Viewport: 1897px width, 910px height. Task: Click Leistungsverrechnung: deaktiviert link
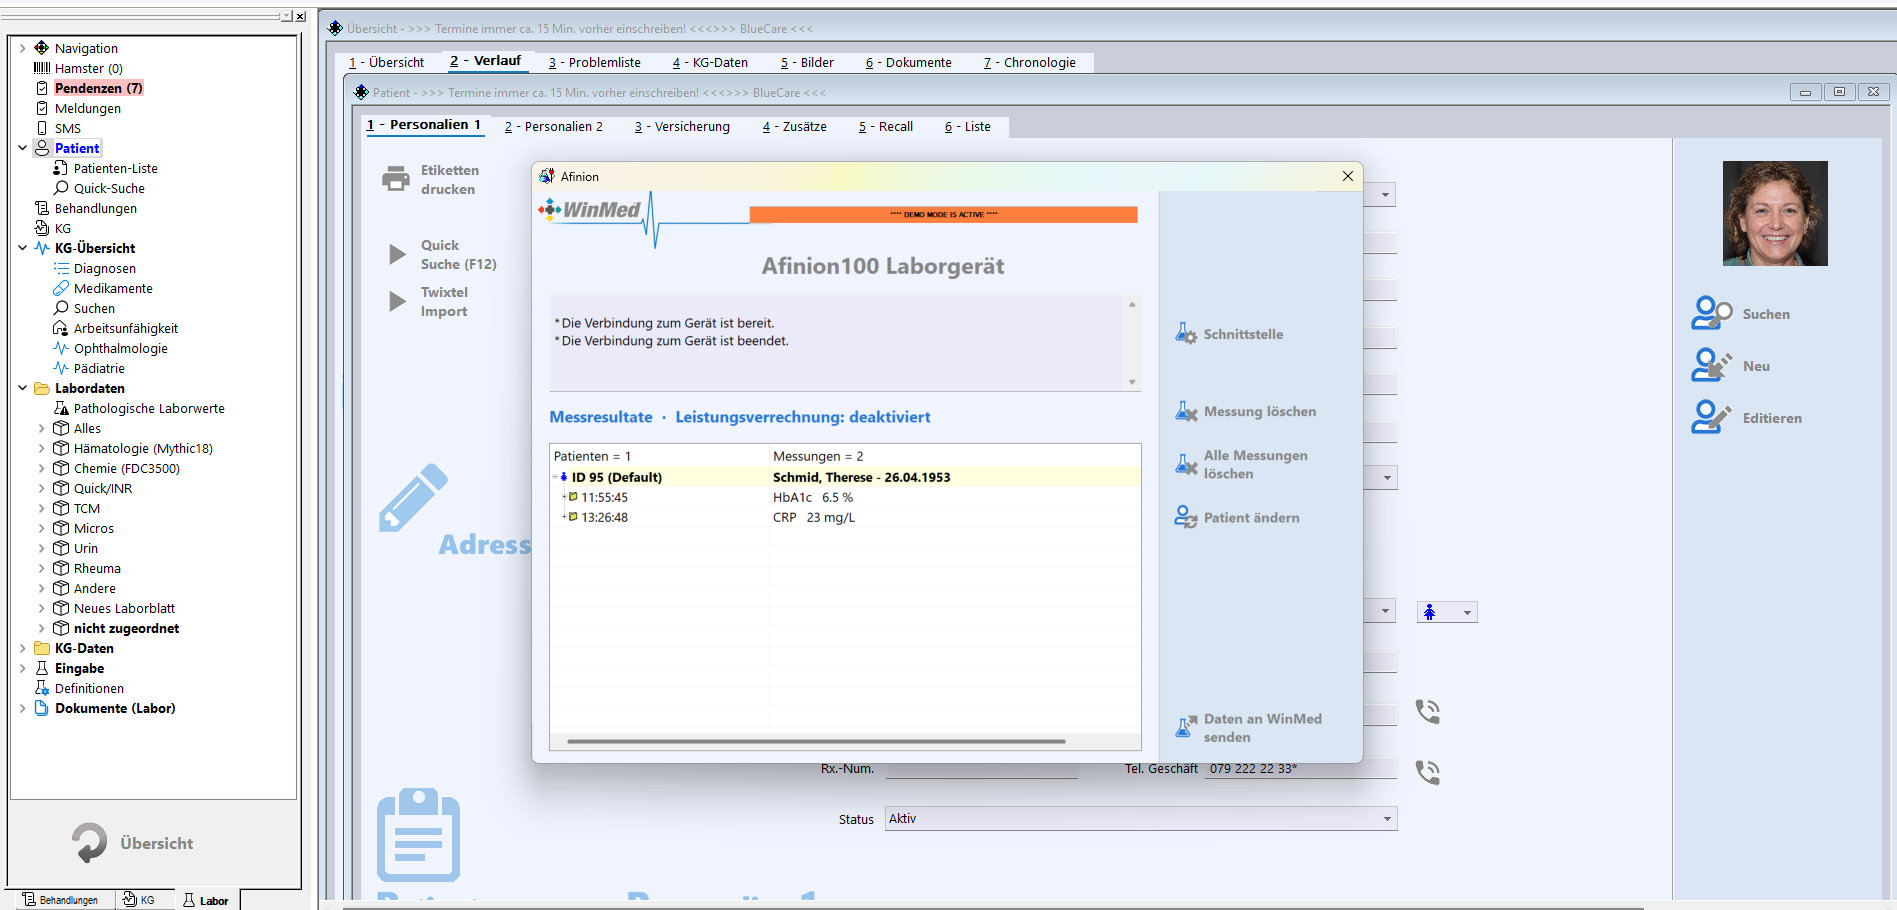point(803,417)
